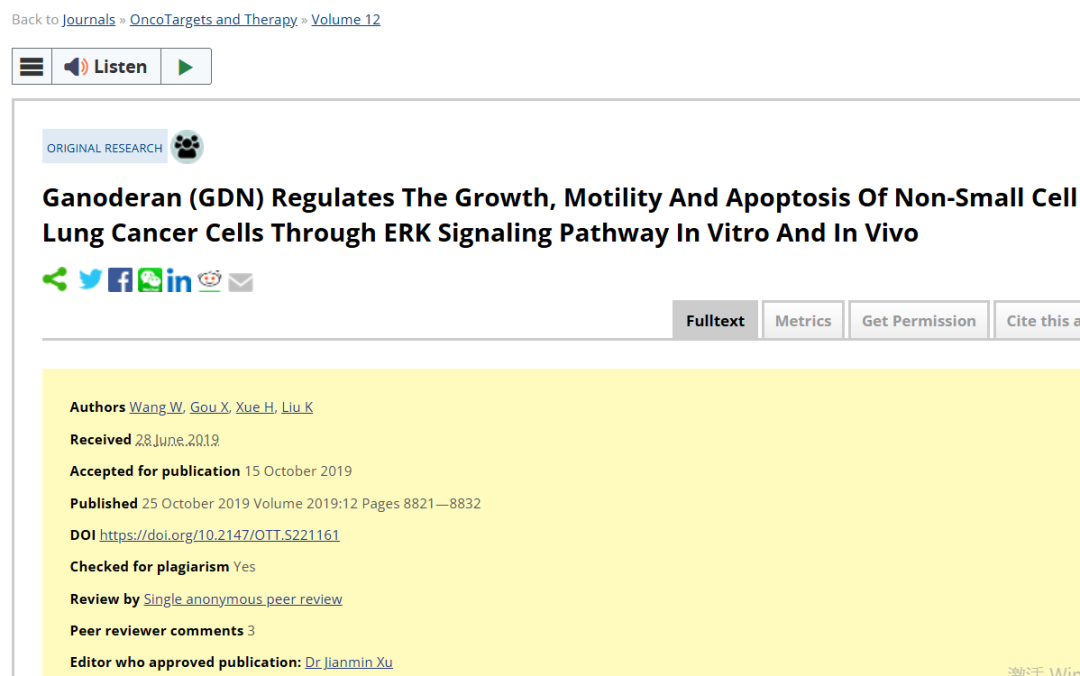Image resolution: width=1080 pixels, height=676 pixels.
Task: Click the green share icon
Action: pos(55,280)
